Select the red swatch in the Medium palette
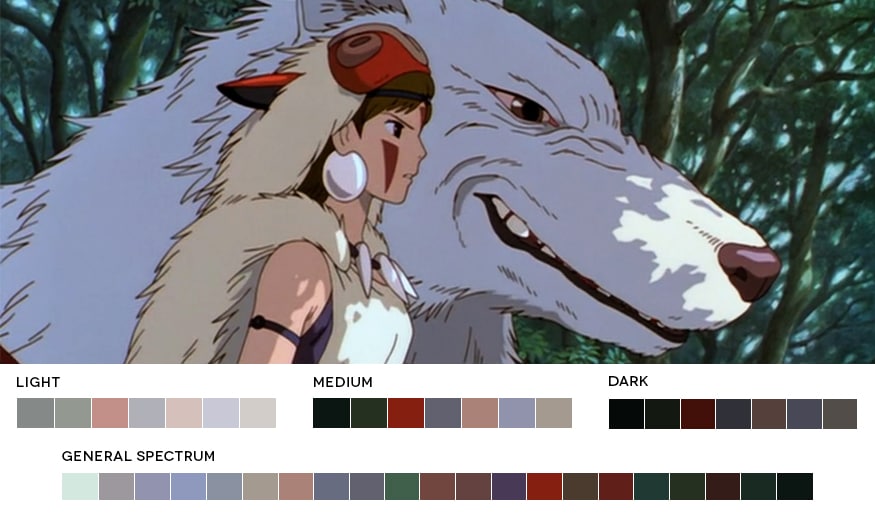Screen dimensions: 875x528 pyautogui.click(x=406, y=413)
